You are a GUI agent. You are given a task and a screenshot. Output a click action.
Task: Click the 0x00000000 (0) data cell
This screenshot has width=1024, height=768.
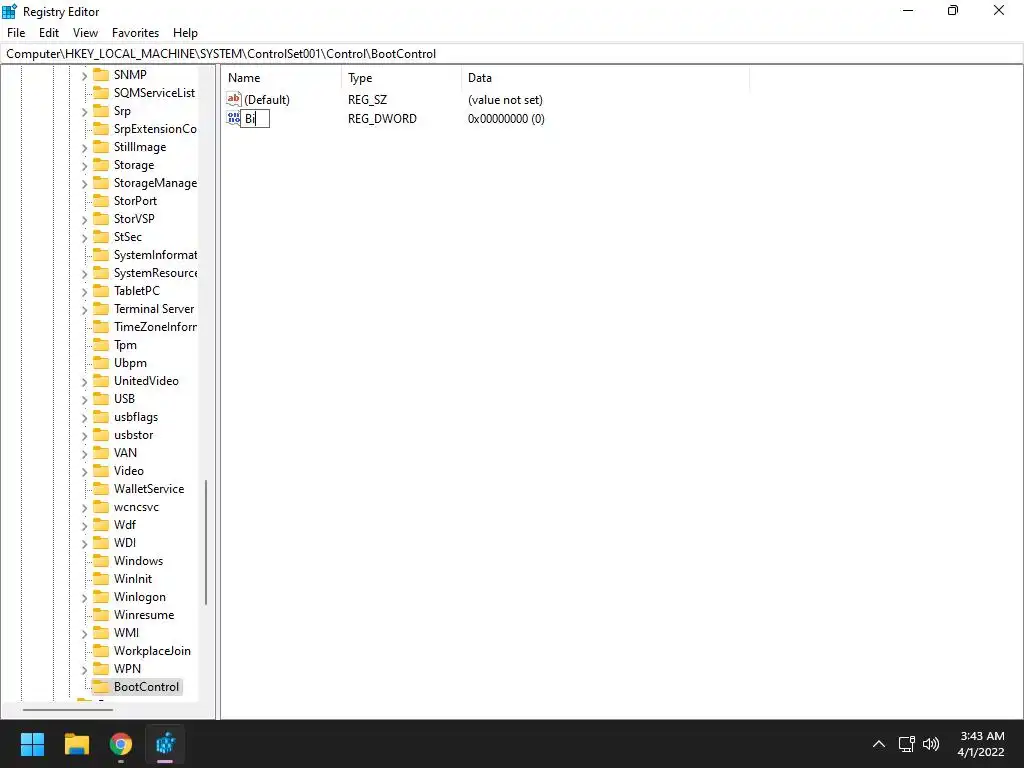click(506, 119)
